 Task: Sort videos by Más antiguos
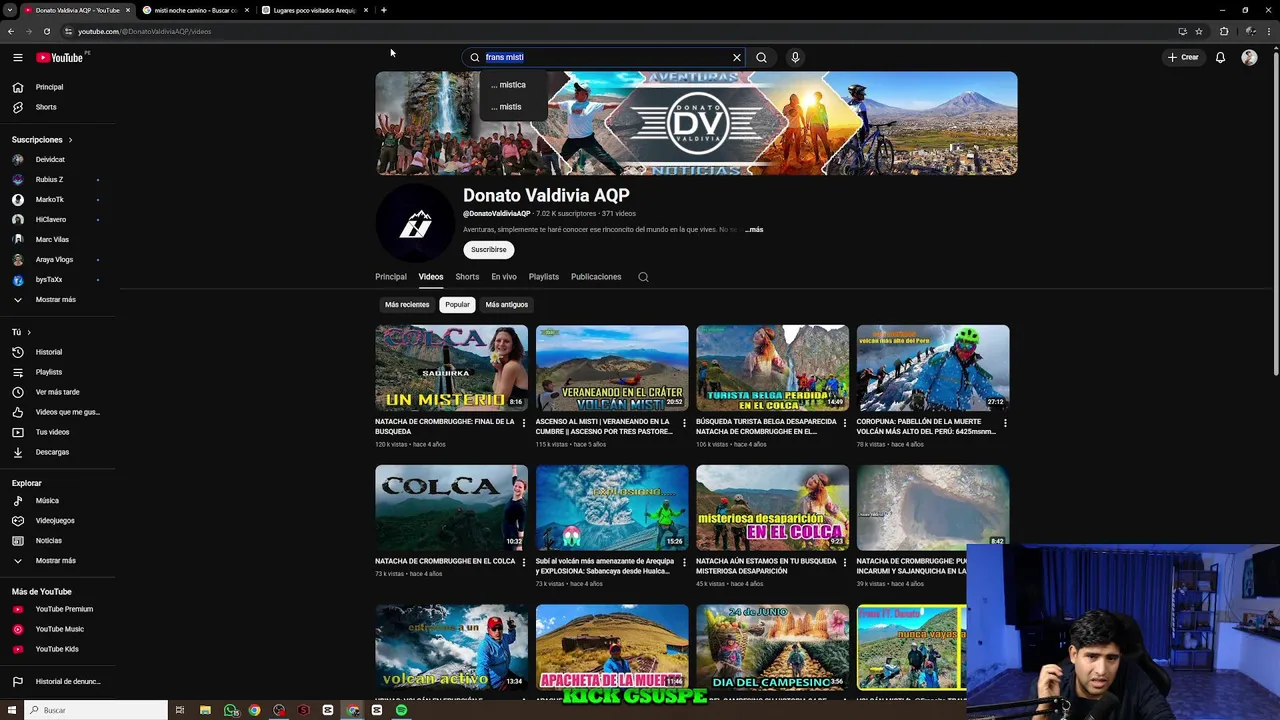click(507, 304)
